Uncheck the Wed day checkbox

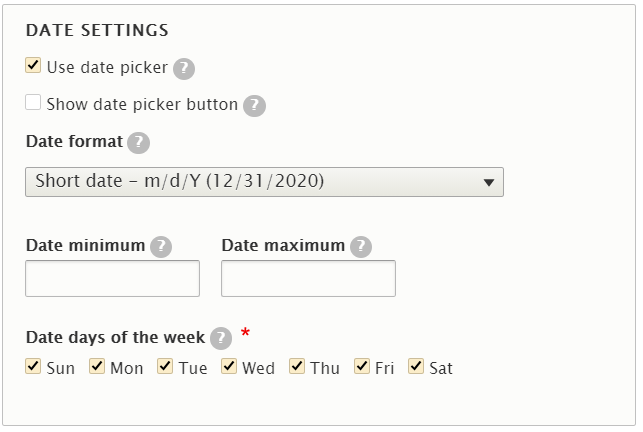click(x=229, y=366)
